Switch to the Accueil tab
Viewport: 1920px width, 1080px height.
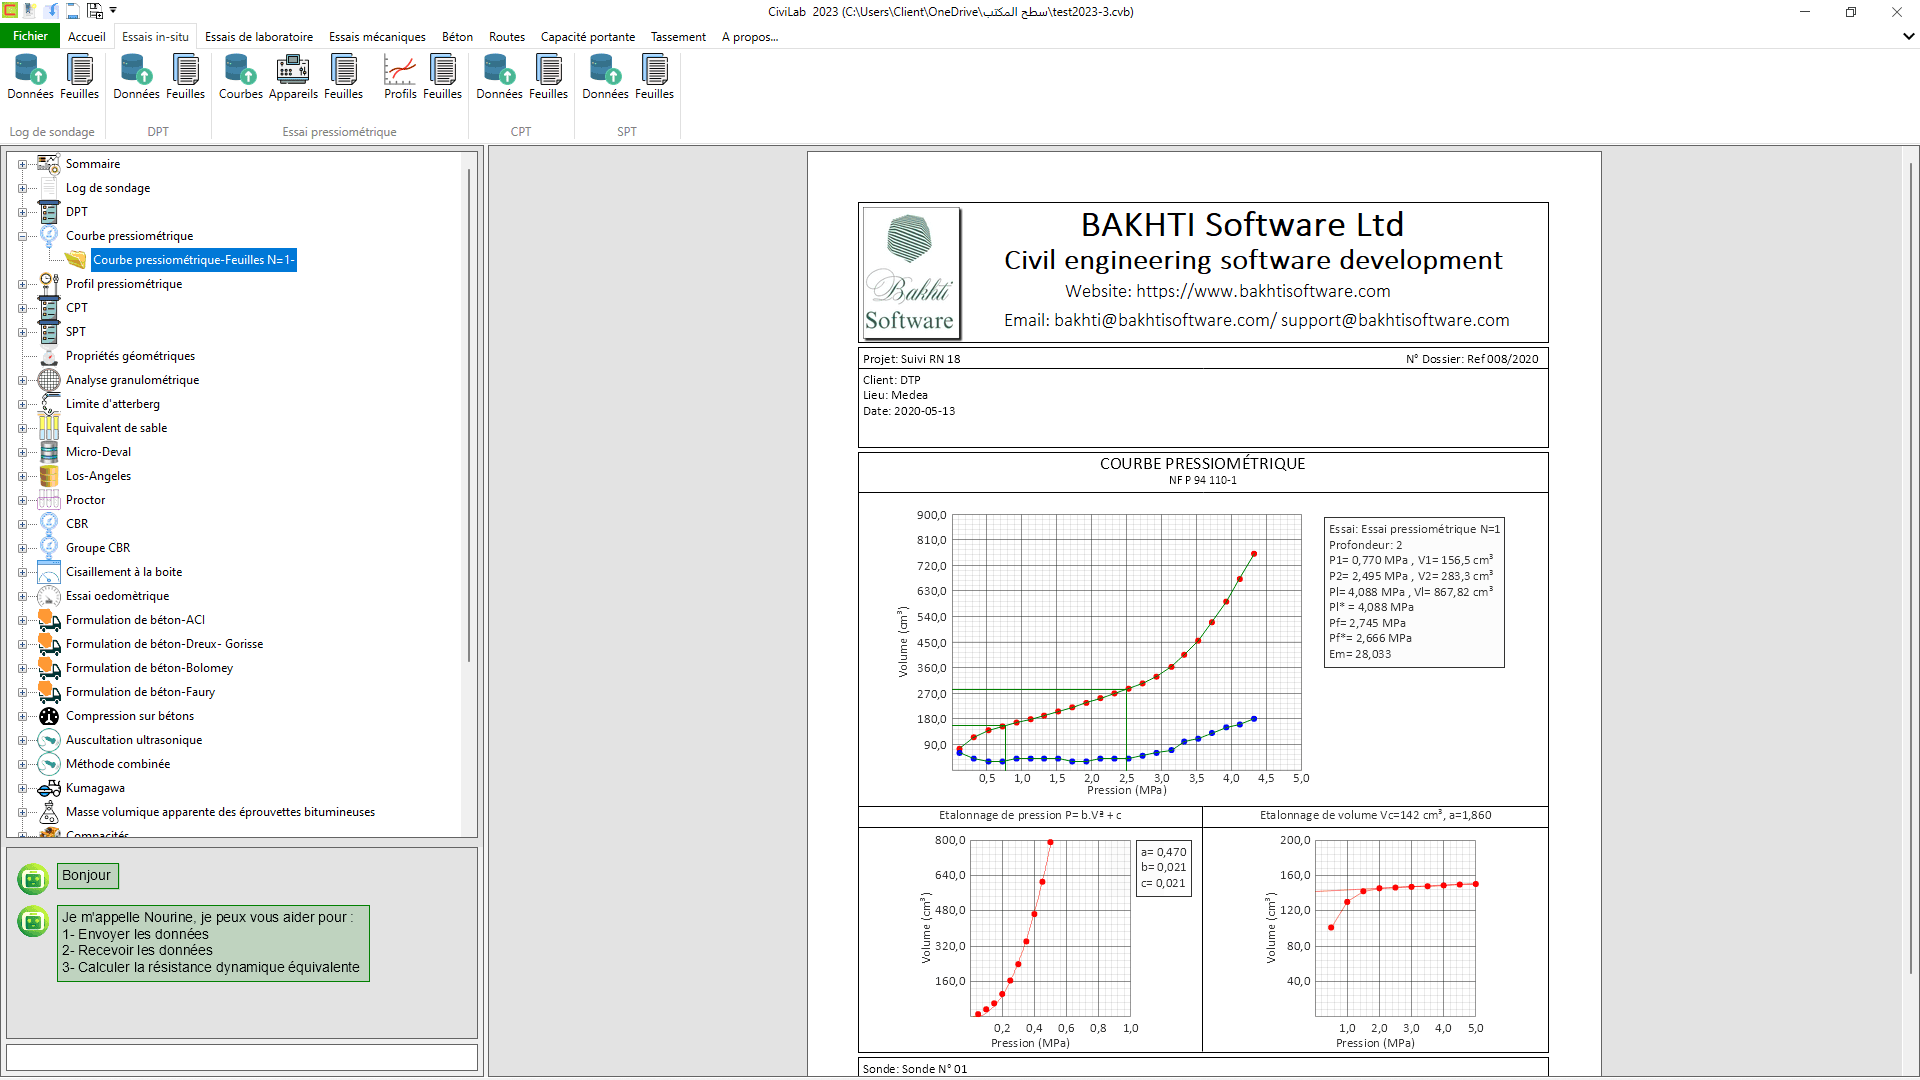(x=87, y=37)
